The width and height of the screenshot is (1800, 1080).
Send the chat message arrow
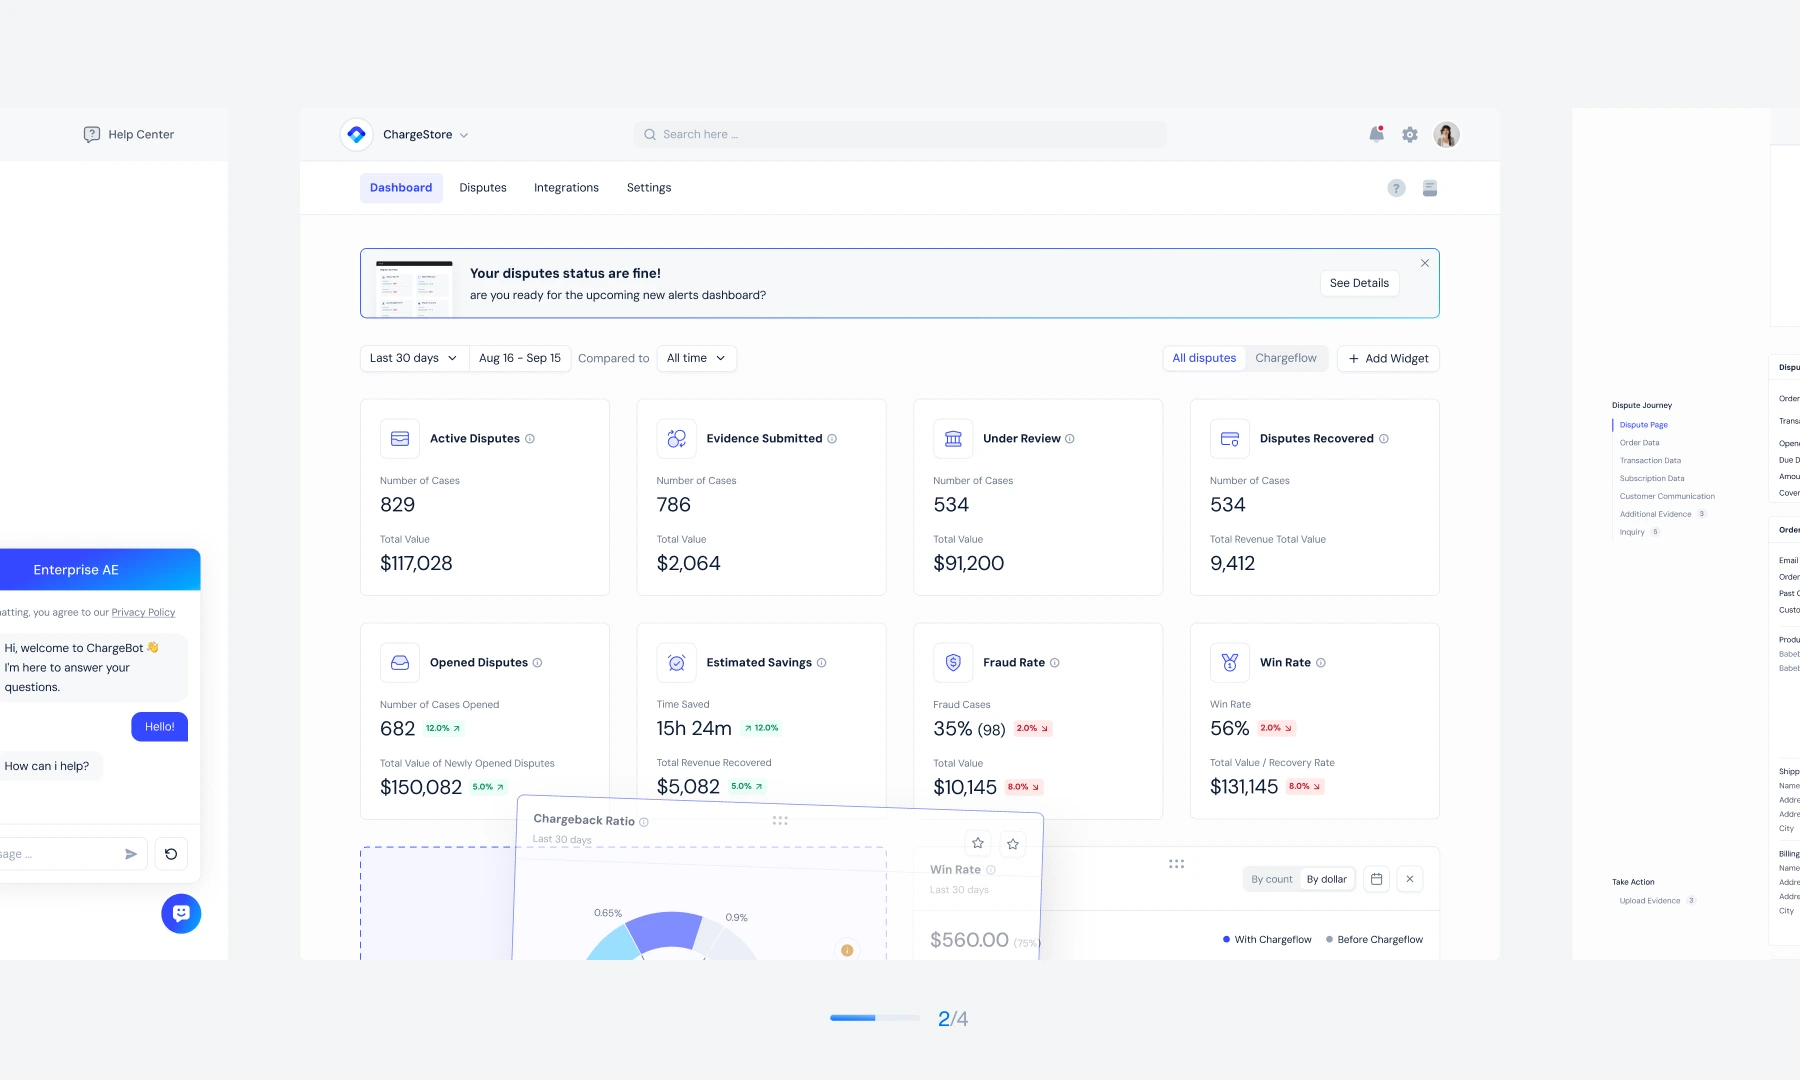[x=131, y=854]
